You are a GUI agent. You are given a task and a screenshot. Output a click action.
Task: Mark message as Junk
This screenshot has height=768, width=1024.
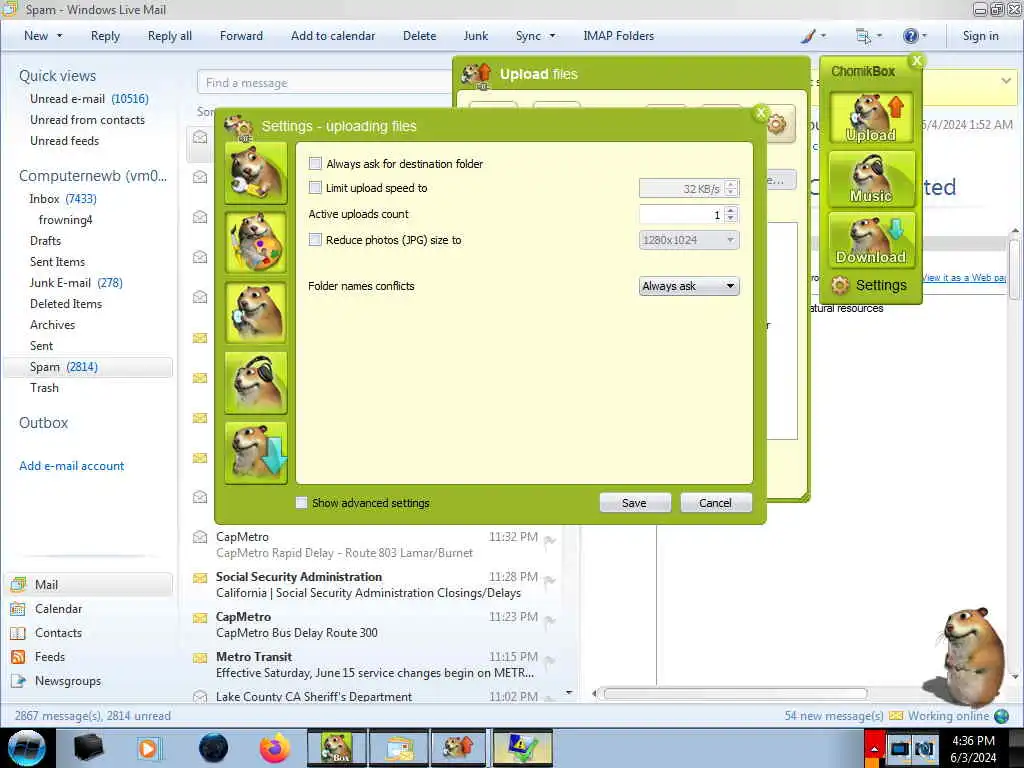[475, 36]
